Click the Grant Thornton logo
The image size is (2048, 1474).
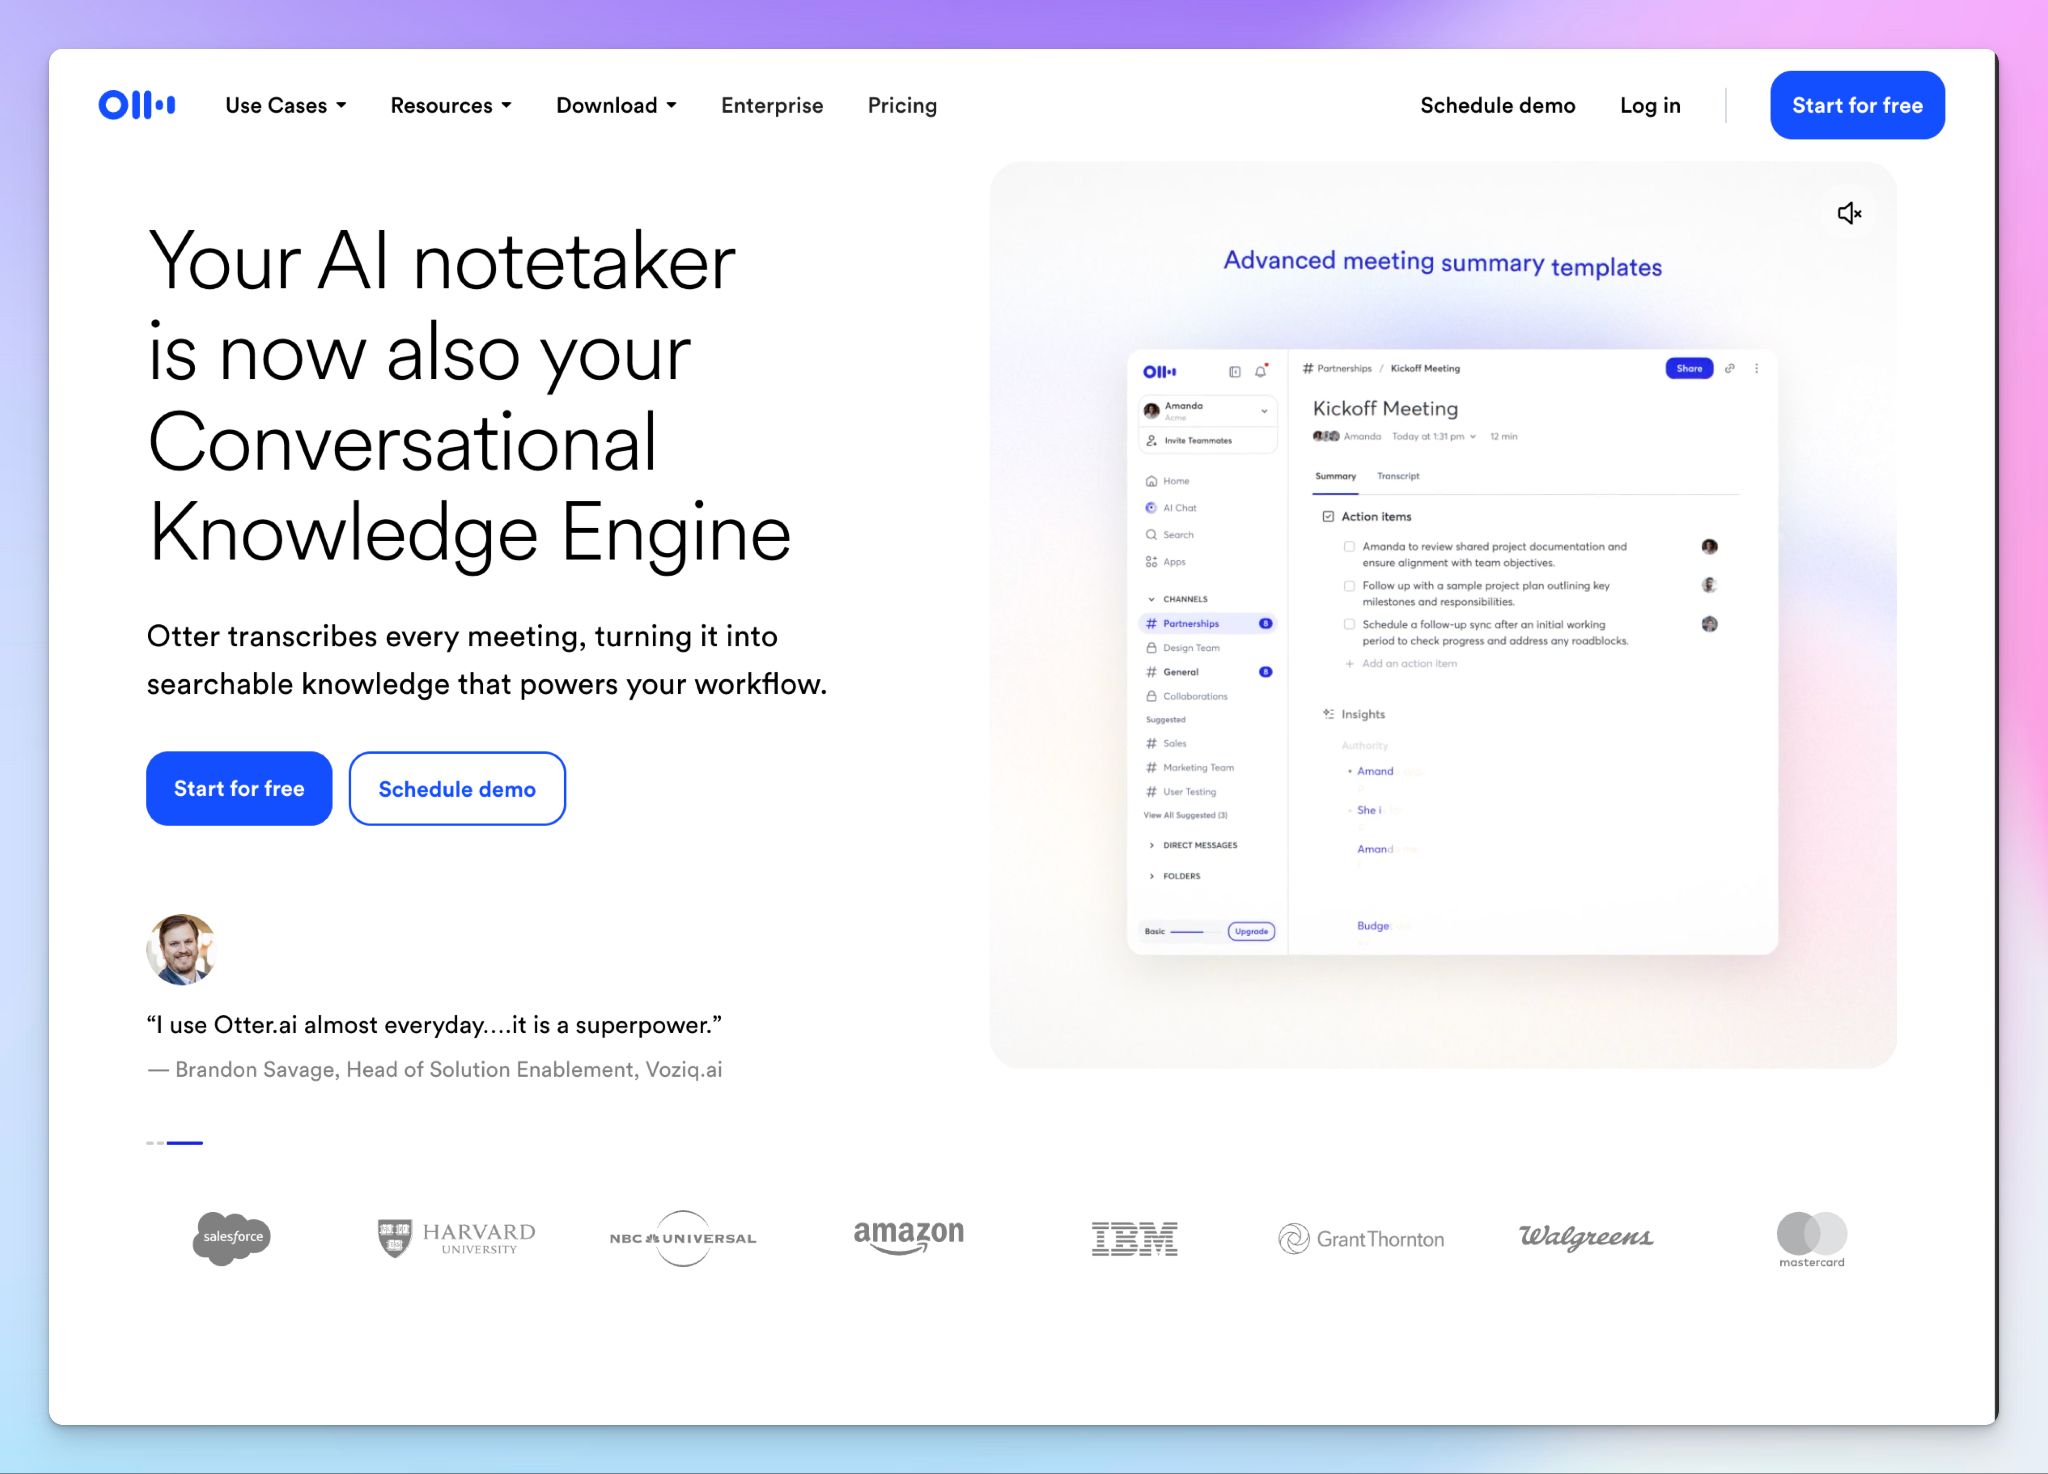click(1361, 1239)
